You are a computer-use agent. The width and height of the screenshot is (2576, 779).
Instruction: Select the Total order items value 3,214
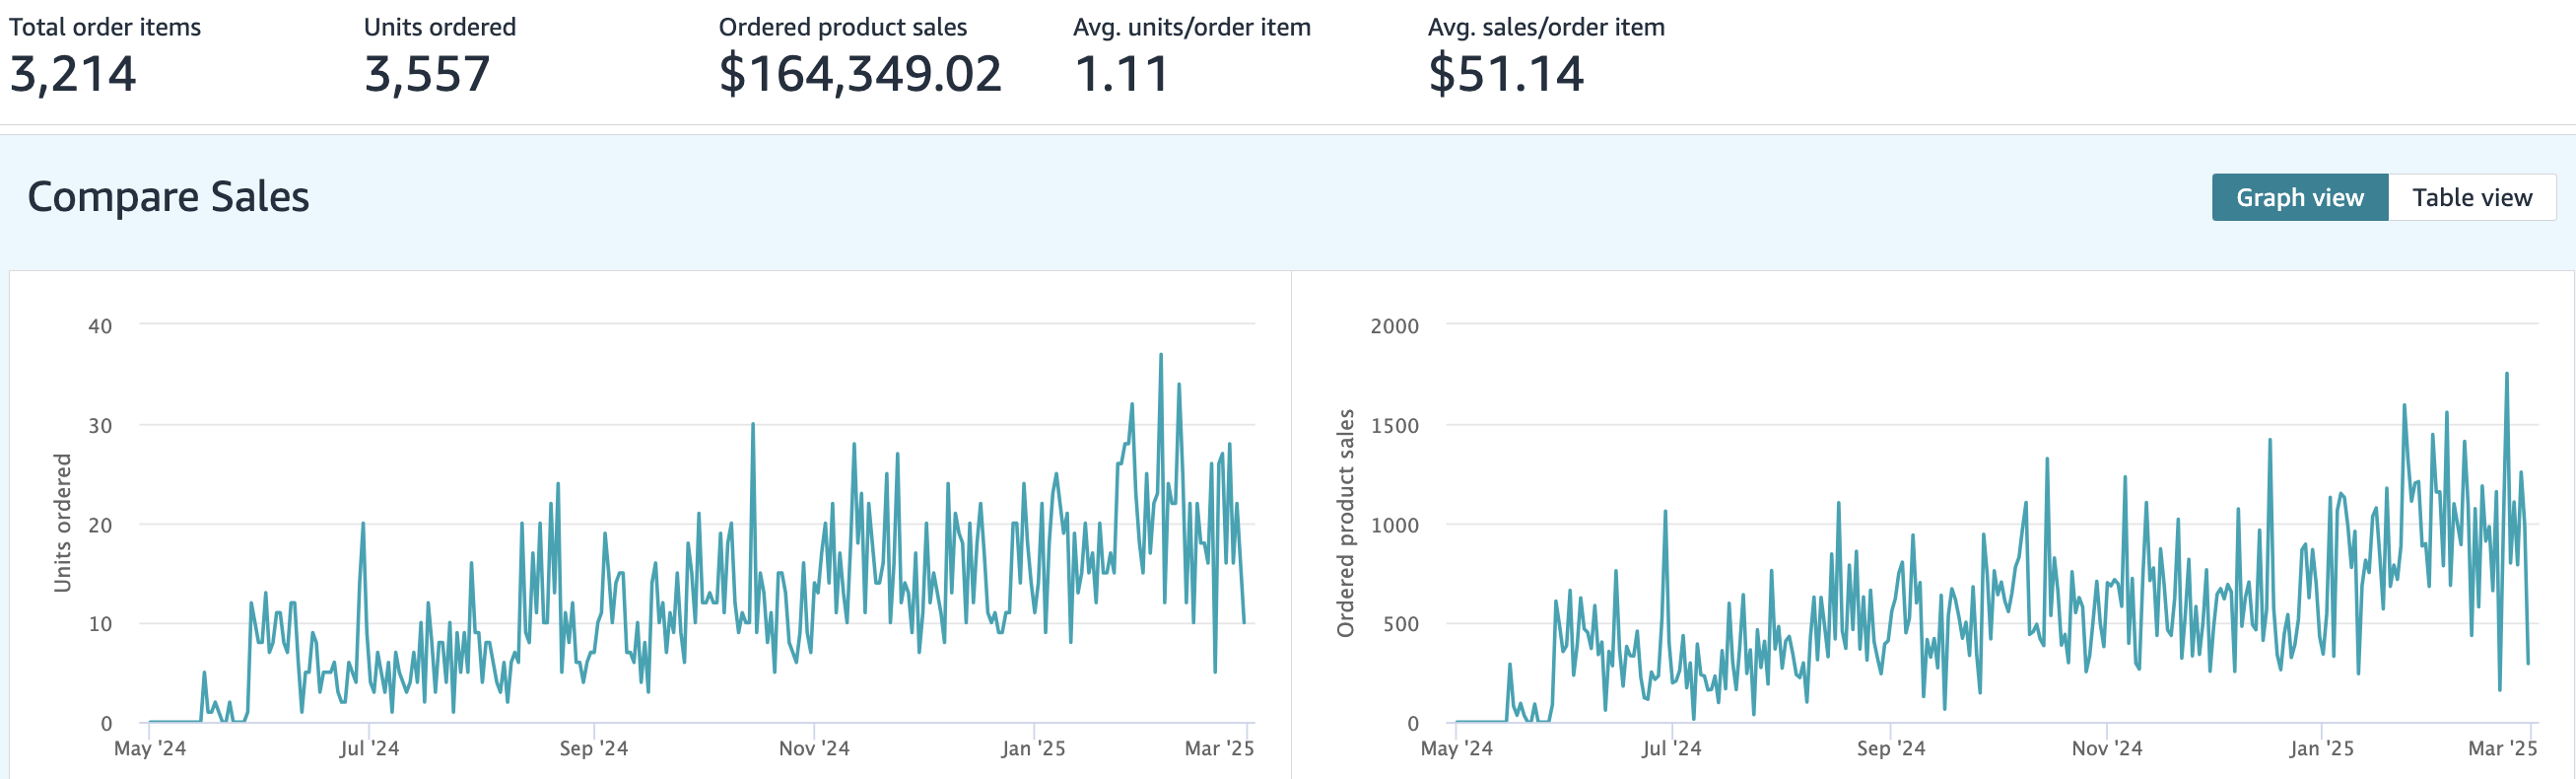tap(72, 74)
